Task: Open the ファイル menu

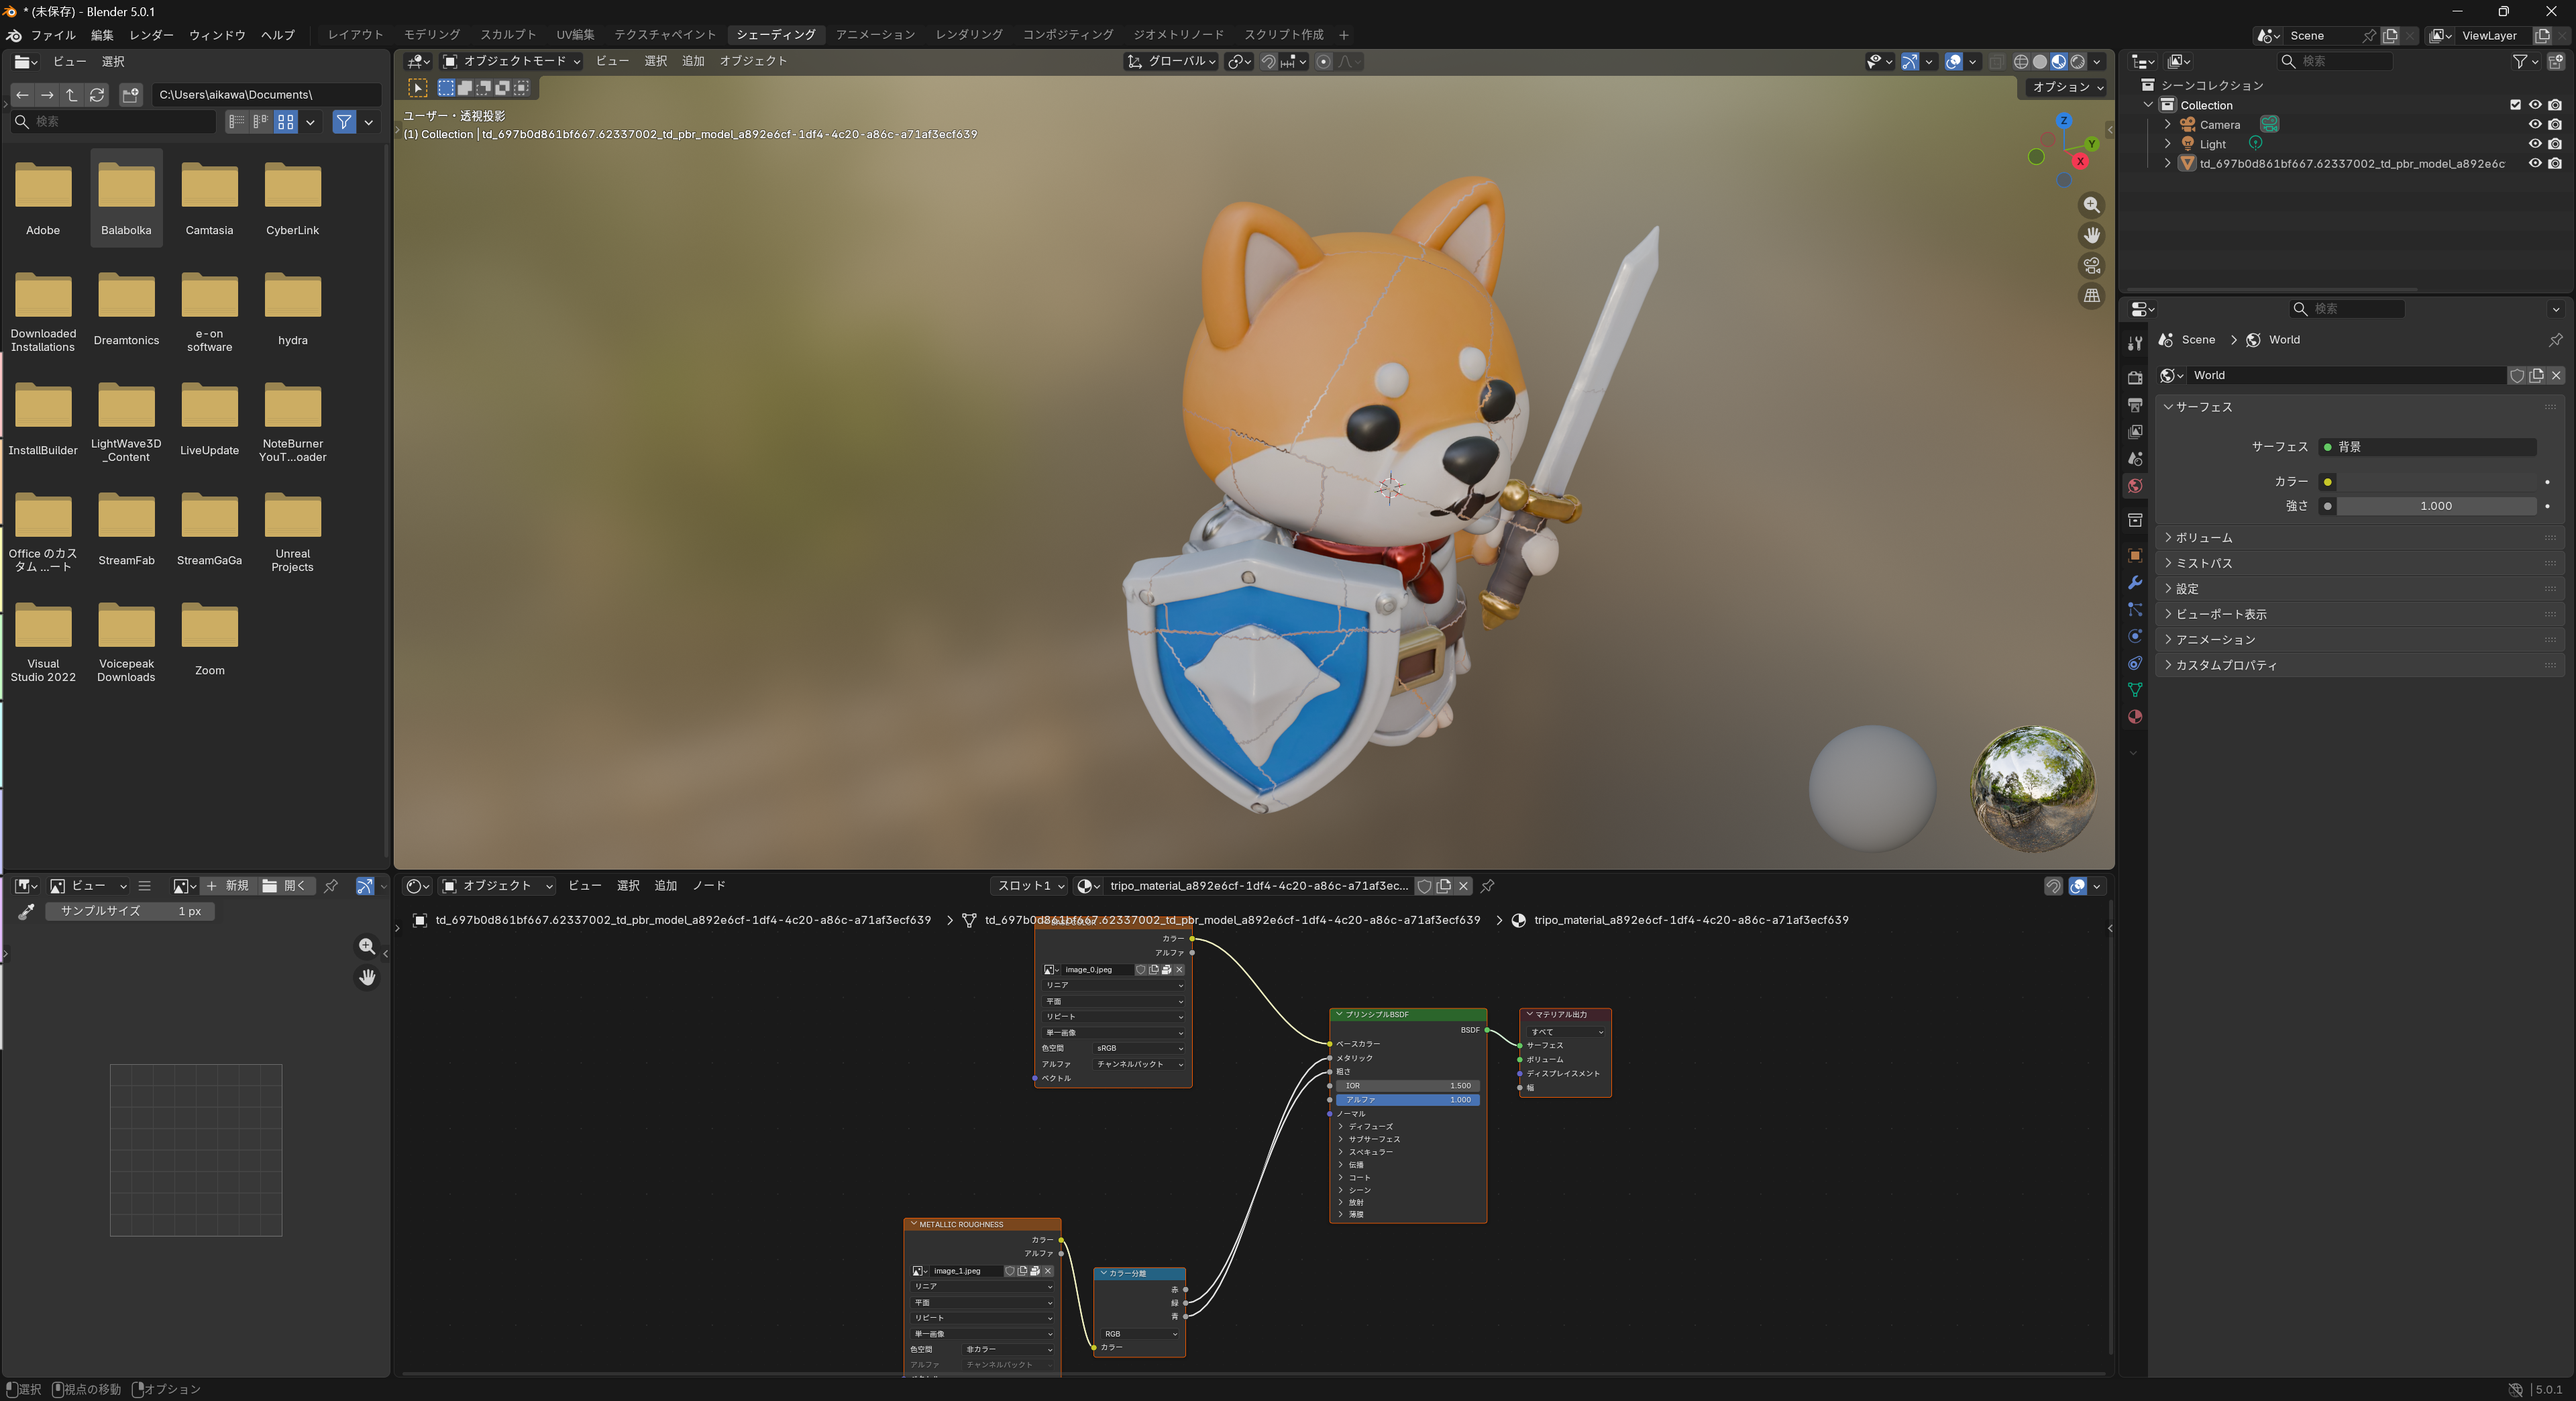Action: coord(52,34)
